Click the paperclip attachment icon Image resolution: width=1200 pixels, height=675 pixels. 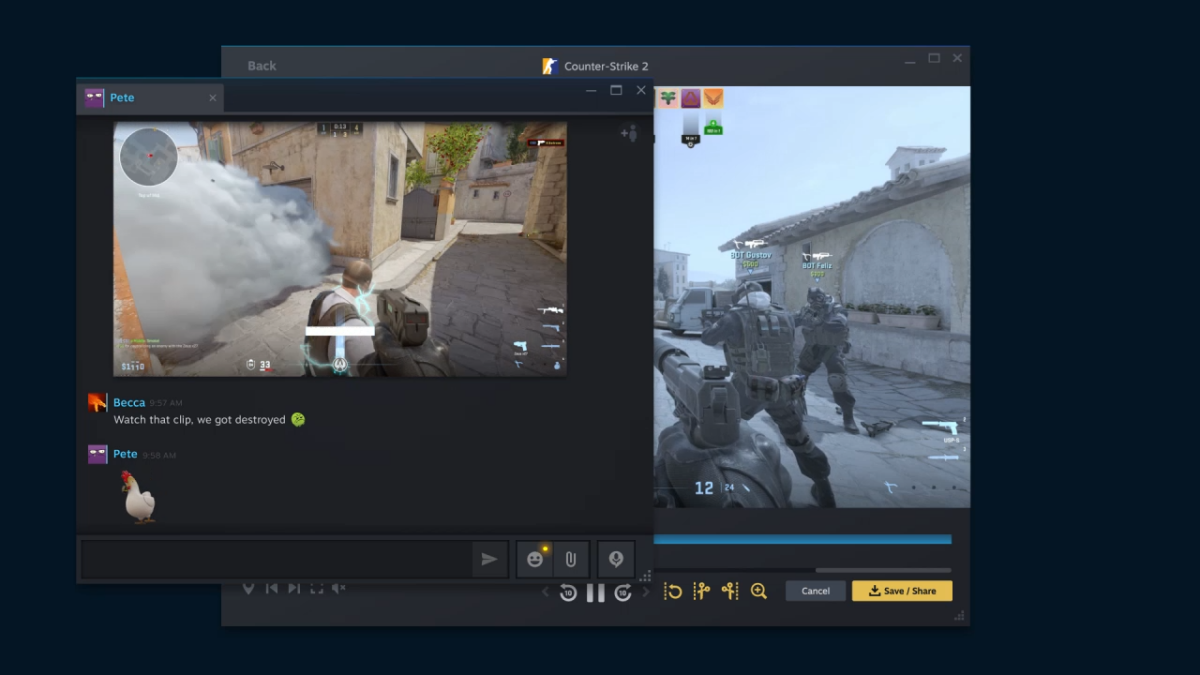(x=571, y=559)
